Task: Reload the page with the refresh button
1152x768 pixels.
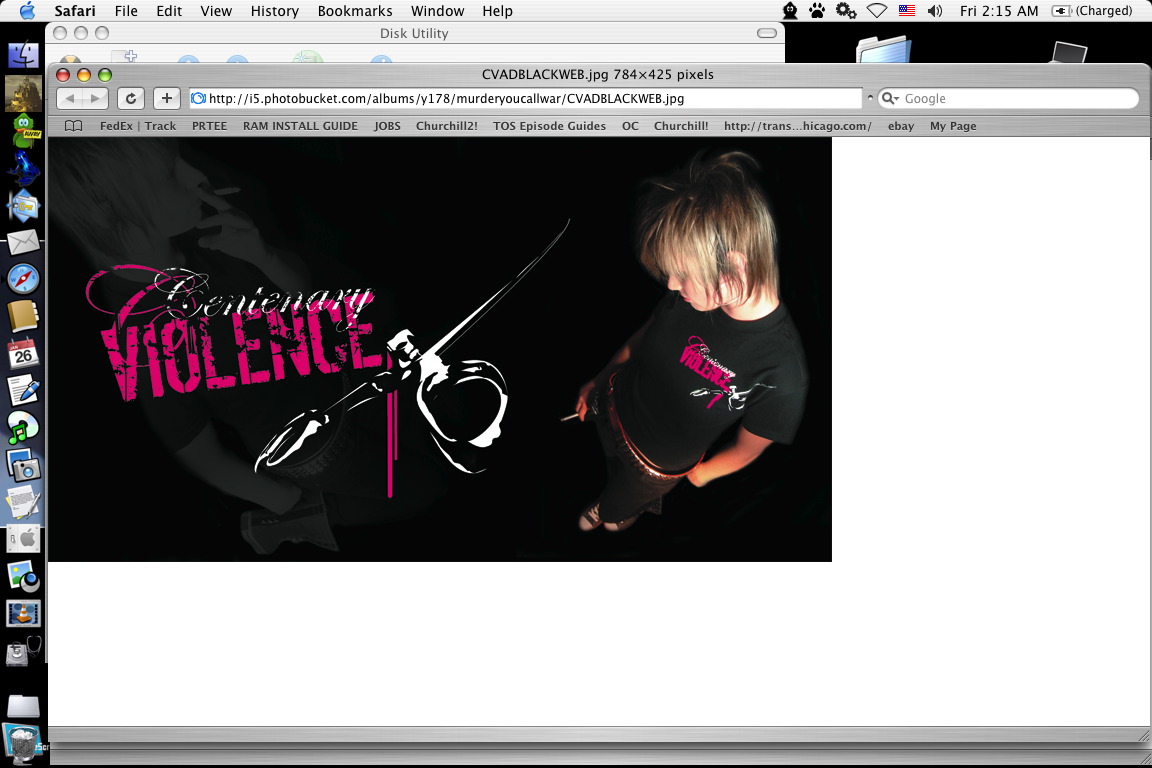Action: 131,98
